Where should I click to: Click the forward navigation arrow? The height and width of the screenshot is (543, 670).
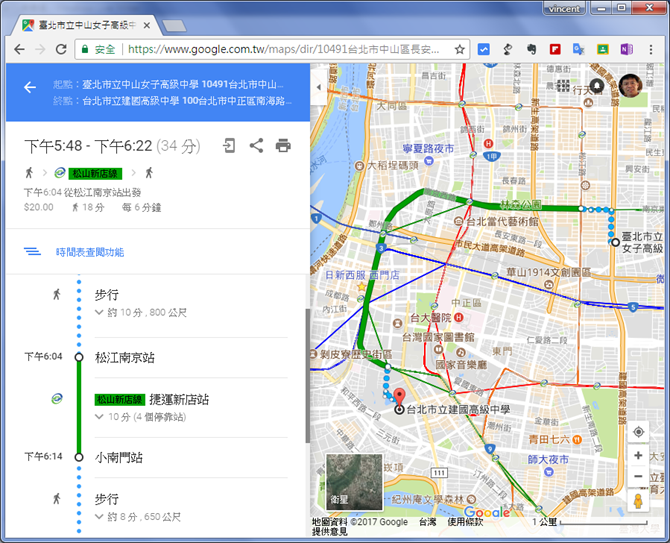pos(40,50)
